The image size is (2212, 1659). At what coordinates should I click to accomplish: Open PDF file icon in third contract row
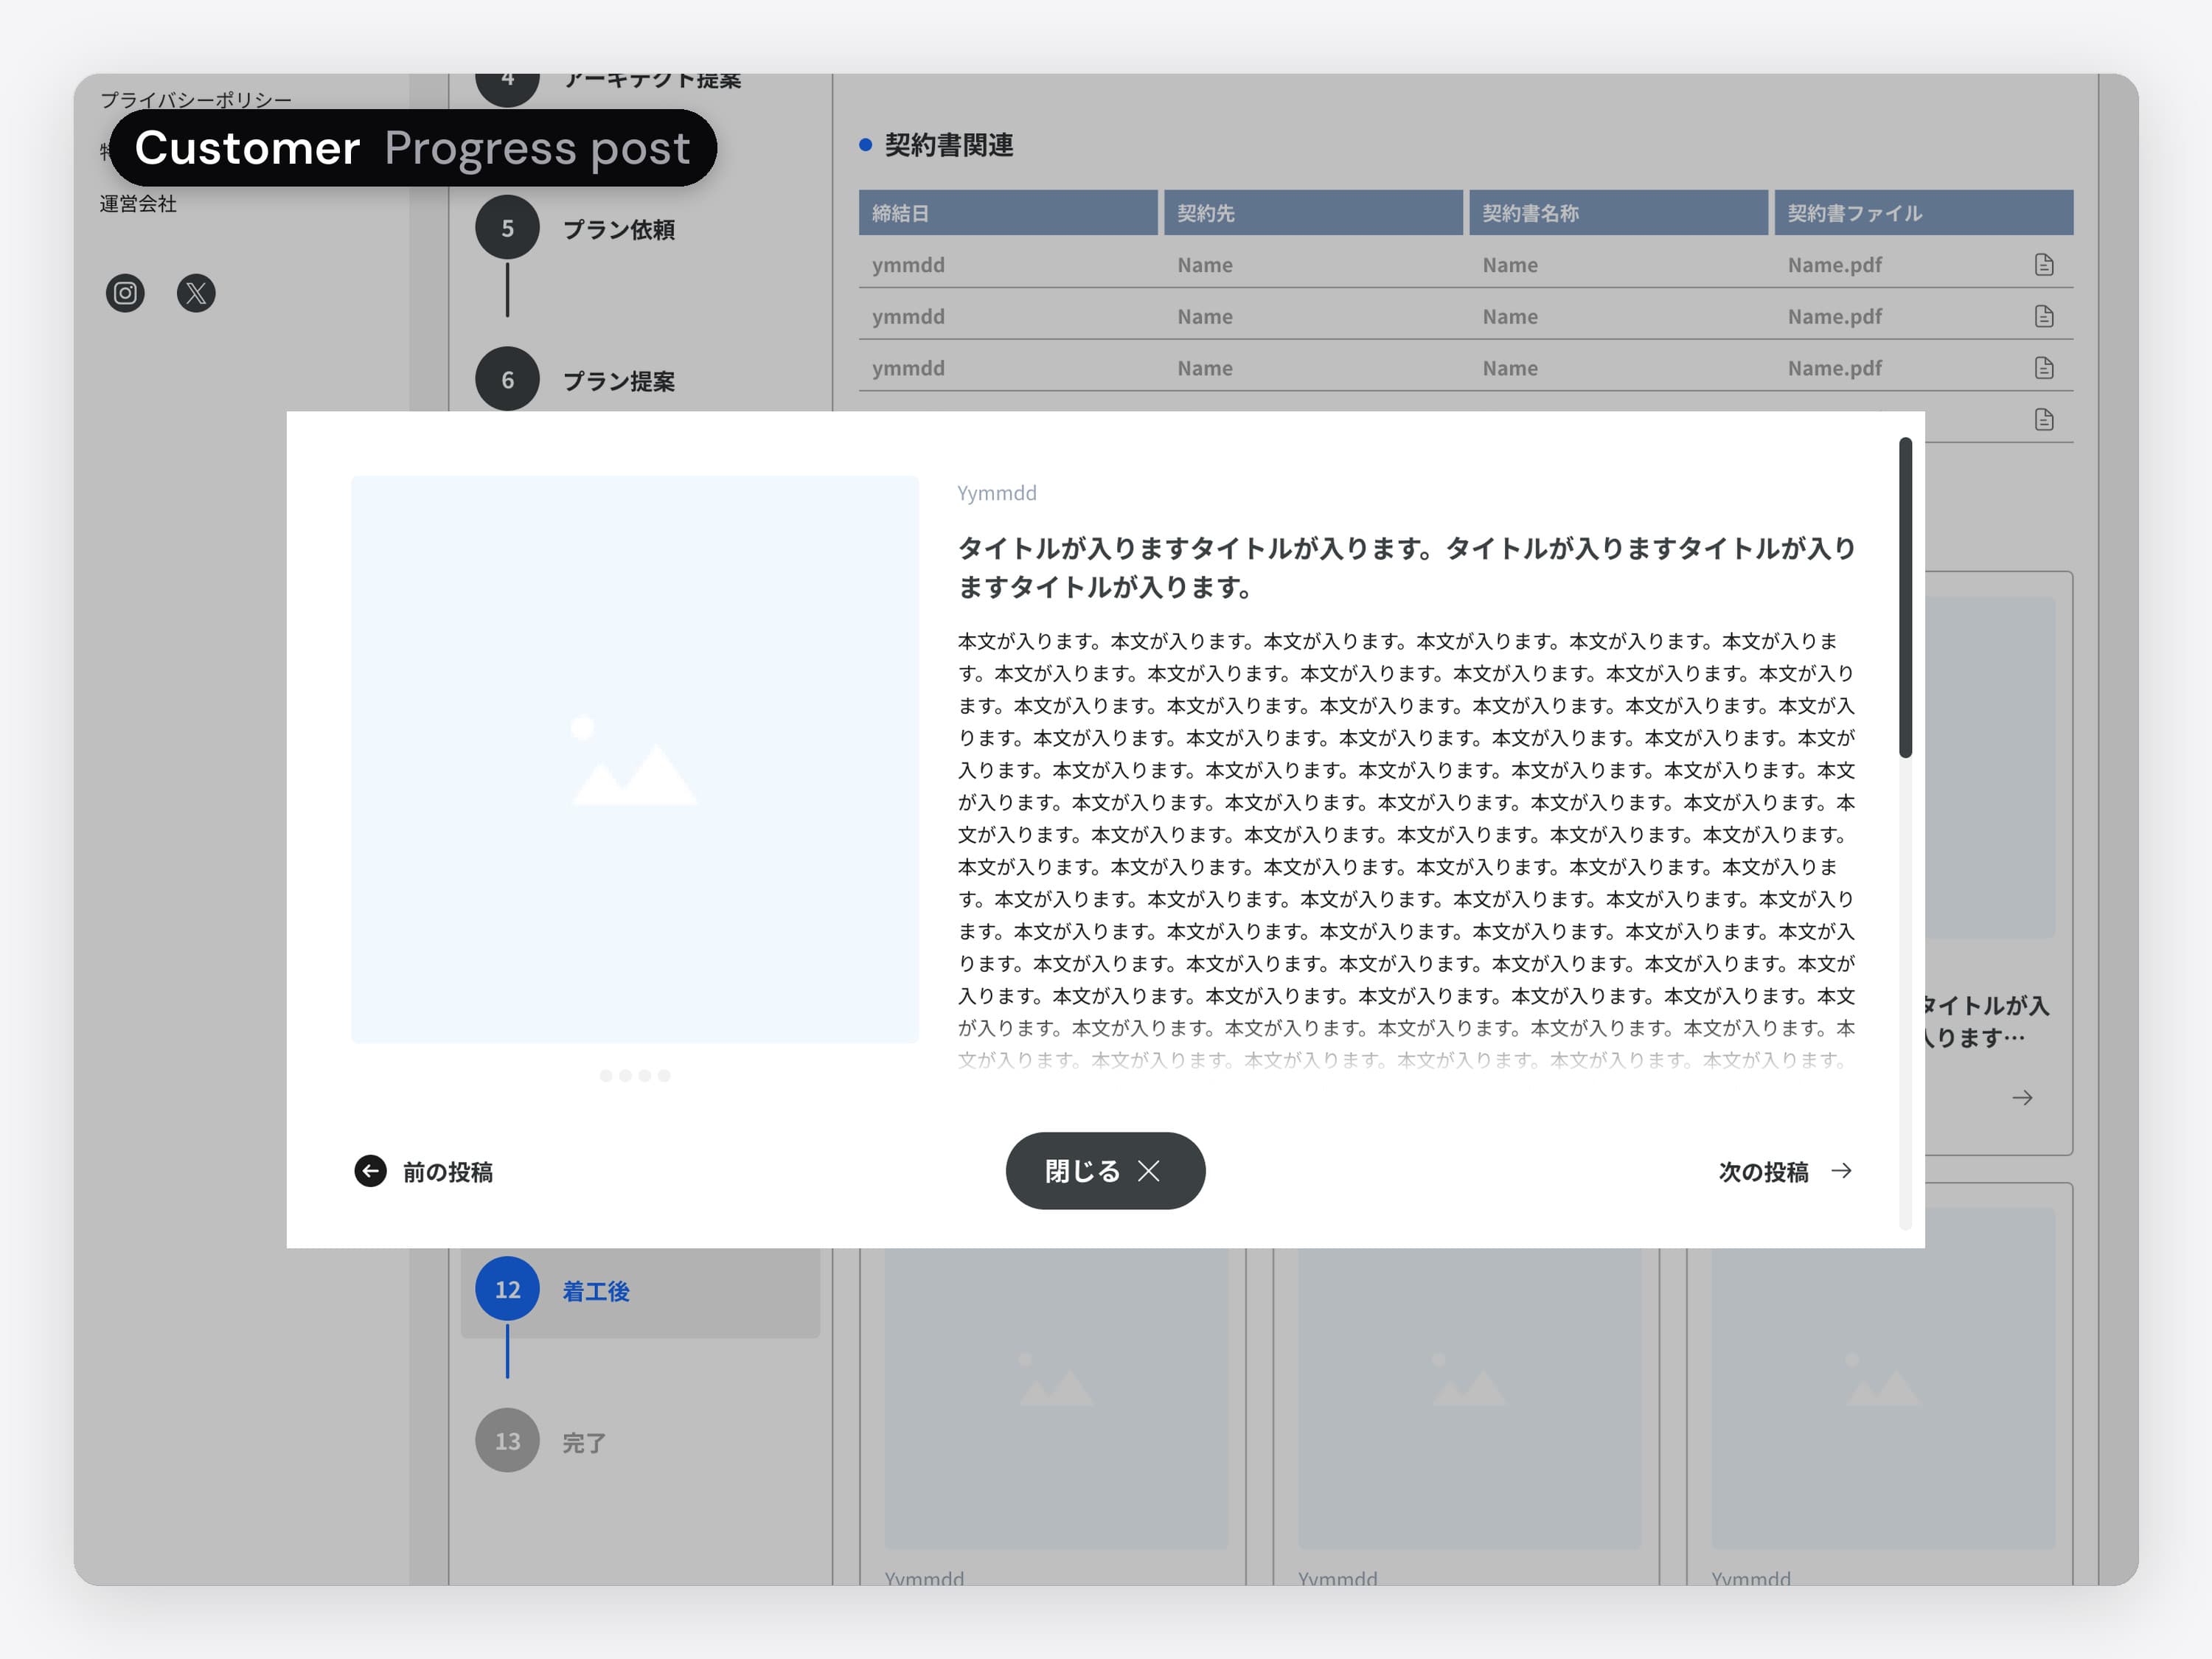(2044, 368)
